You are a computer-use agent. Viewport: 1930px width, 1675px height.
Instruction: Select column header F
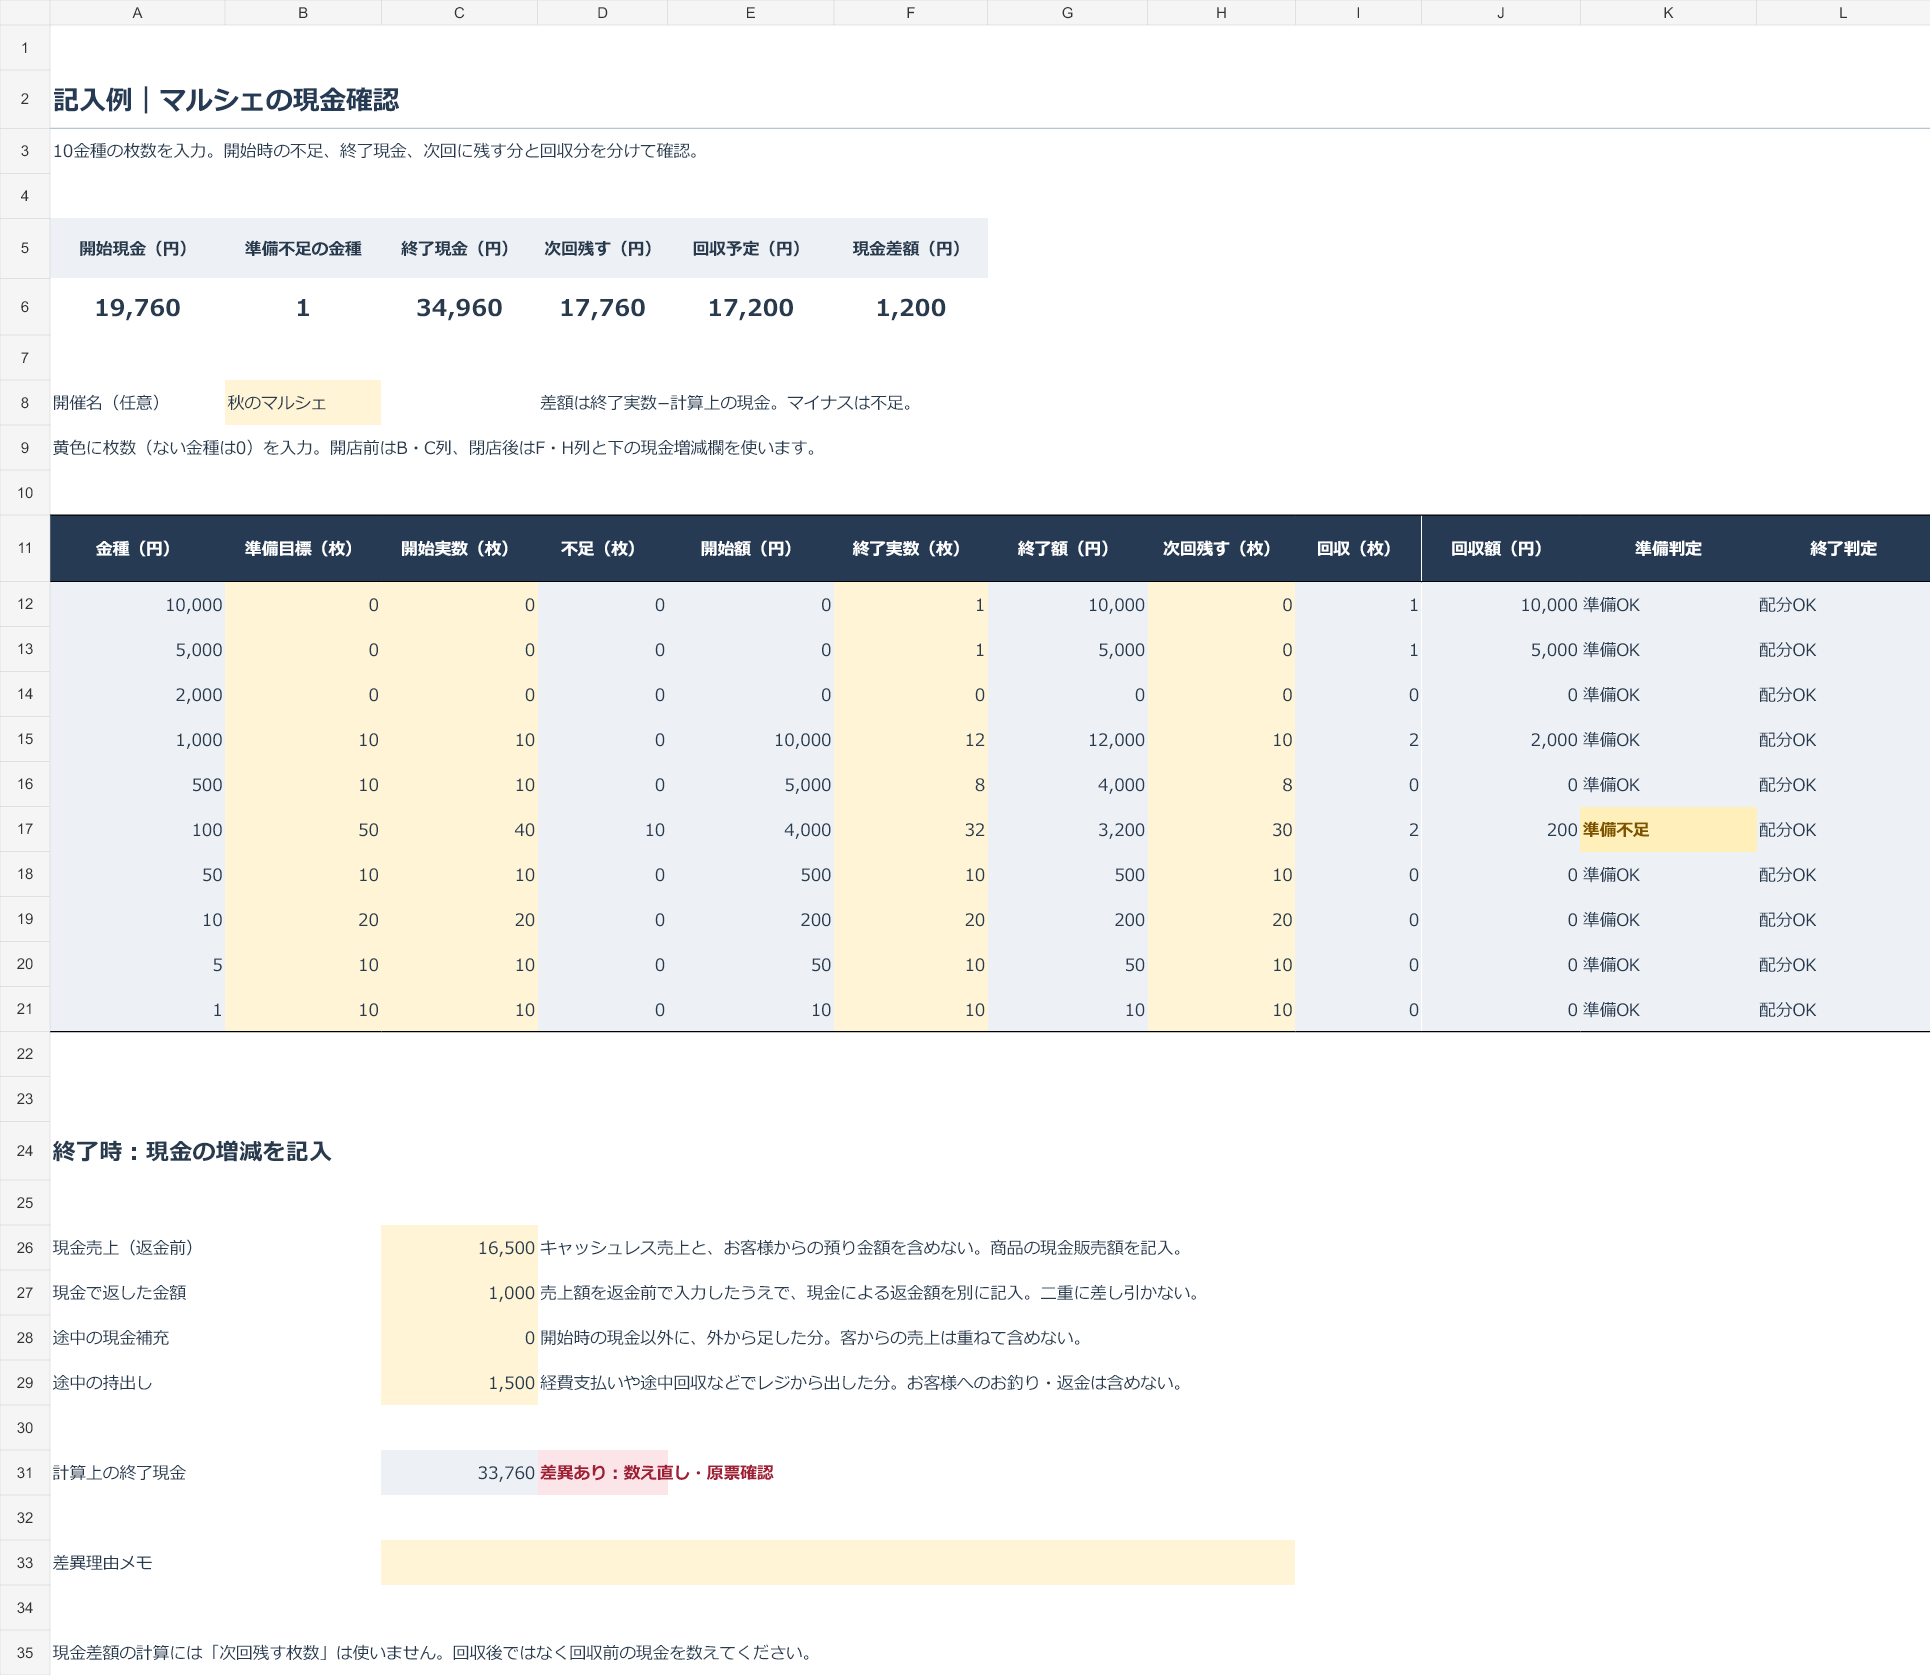click(x=910, y=13)
